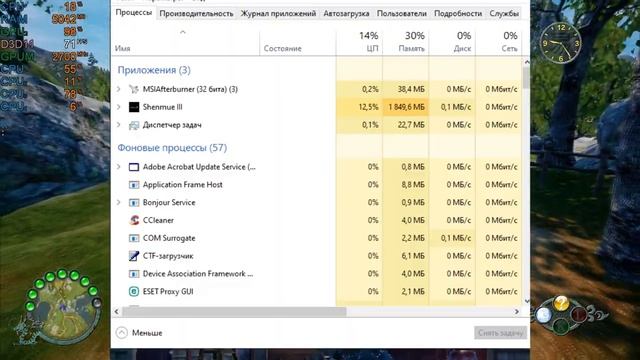Viewport: 640px width, 360px height.
Task: Select the Shenmue III process name
Action: click(x=162, y=107)
